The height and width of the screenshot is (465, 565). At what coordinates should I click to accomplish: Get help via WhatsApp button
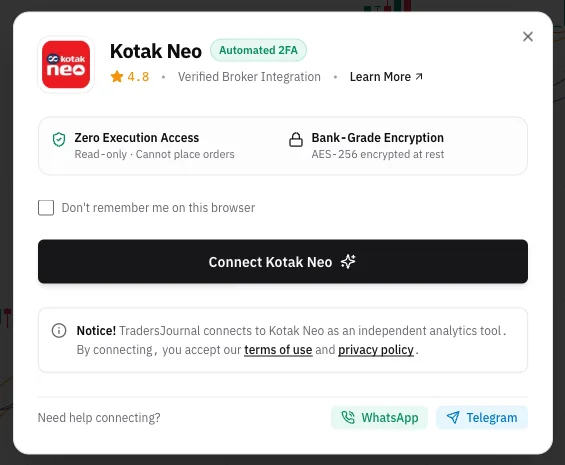[379, 417]
